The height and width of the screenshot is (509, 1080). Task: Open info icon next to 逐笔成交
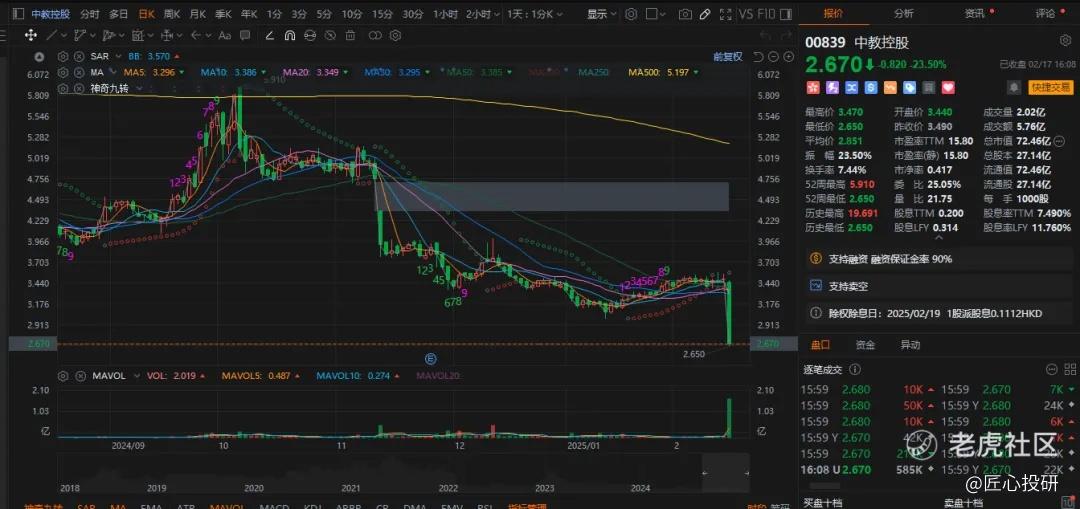(x=855, y=370)
